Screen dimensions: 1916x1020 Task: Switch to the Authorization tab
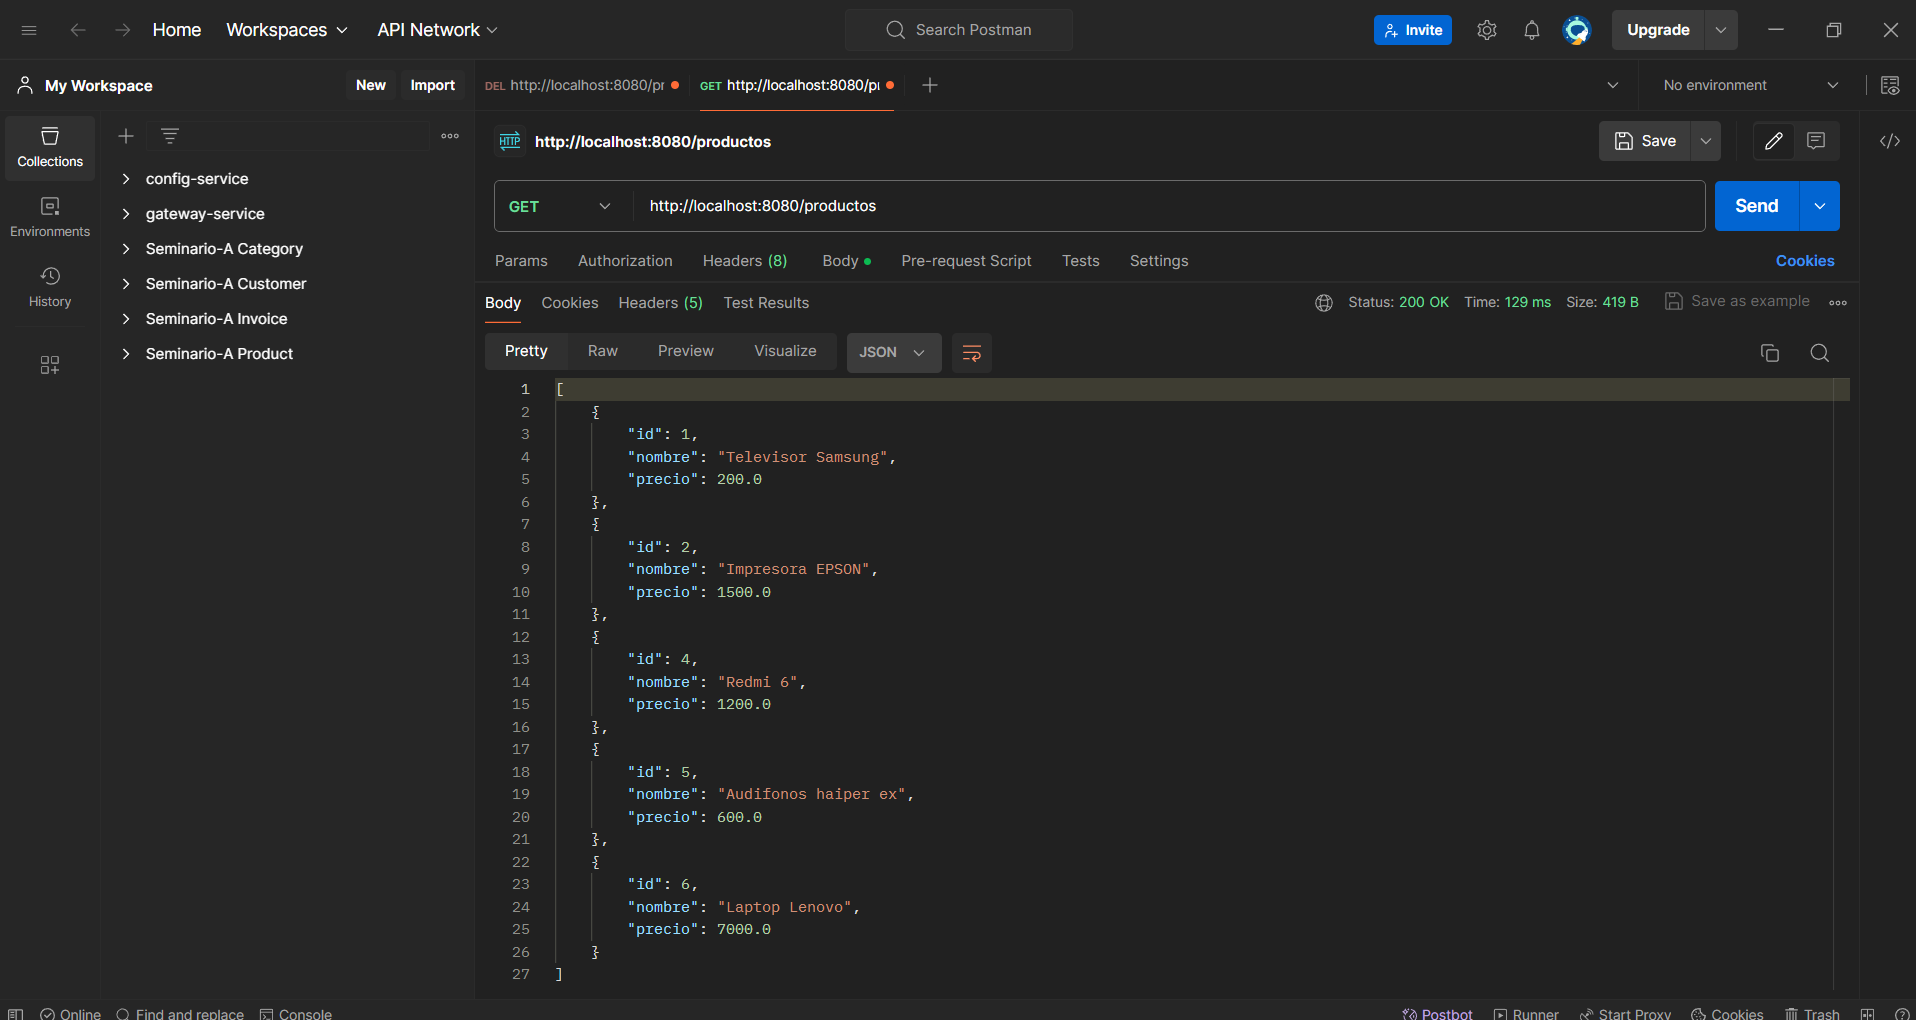(625, 261)
